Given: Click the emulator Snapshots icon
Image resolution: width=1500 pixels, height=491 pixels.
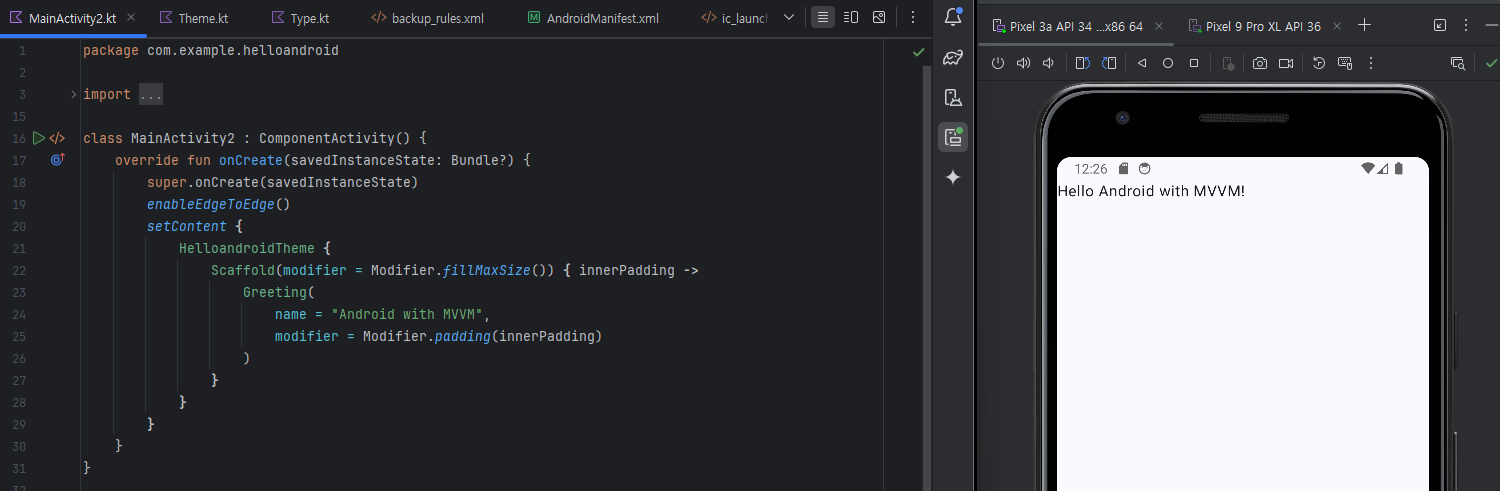Looking at the screenshot, I should 1319,63.
